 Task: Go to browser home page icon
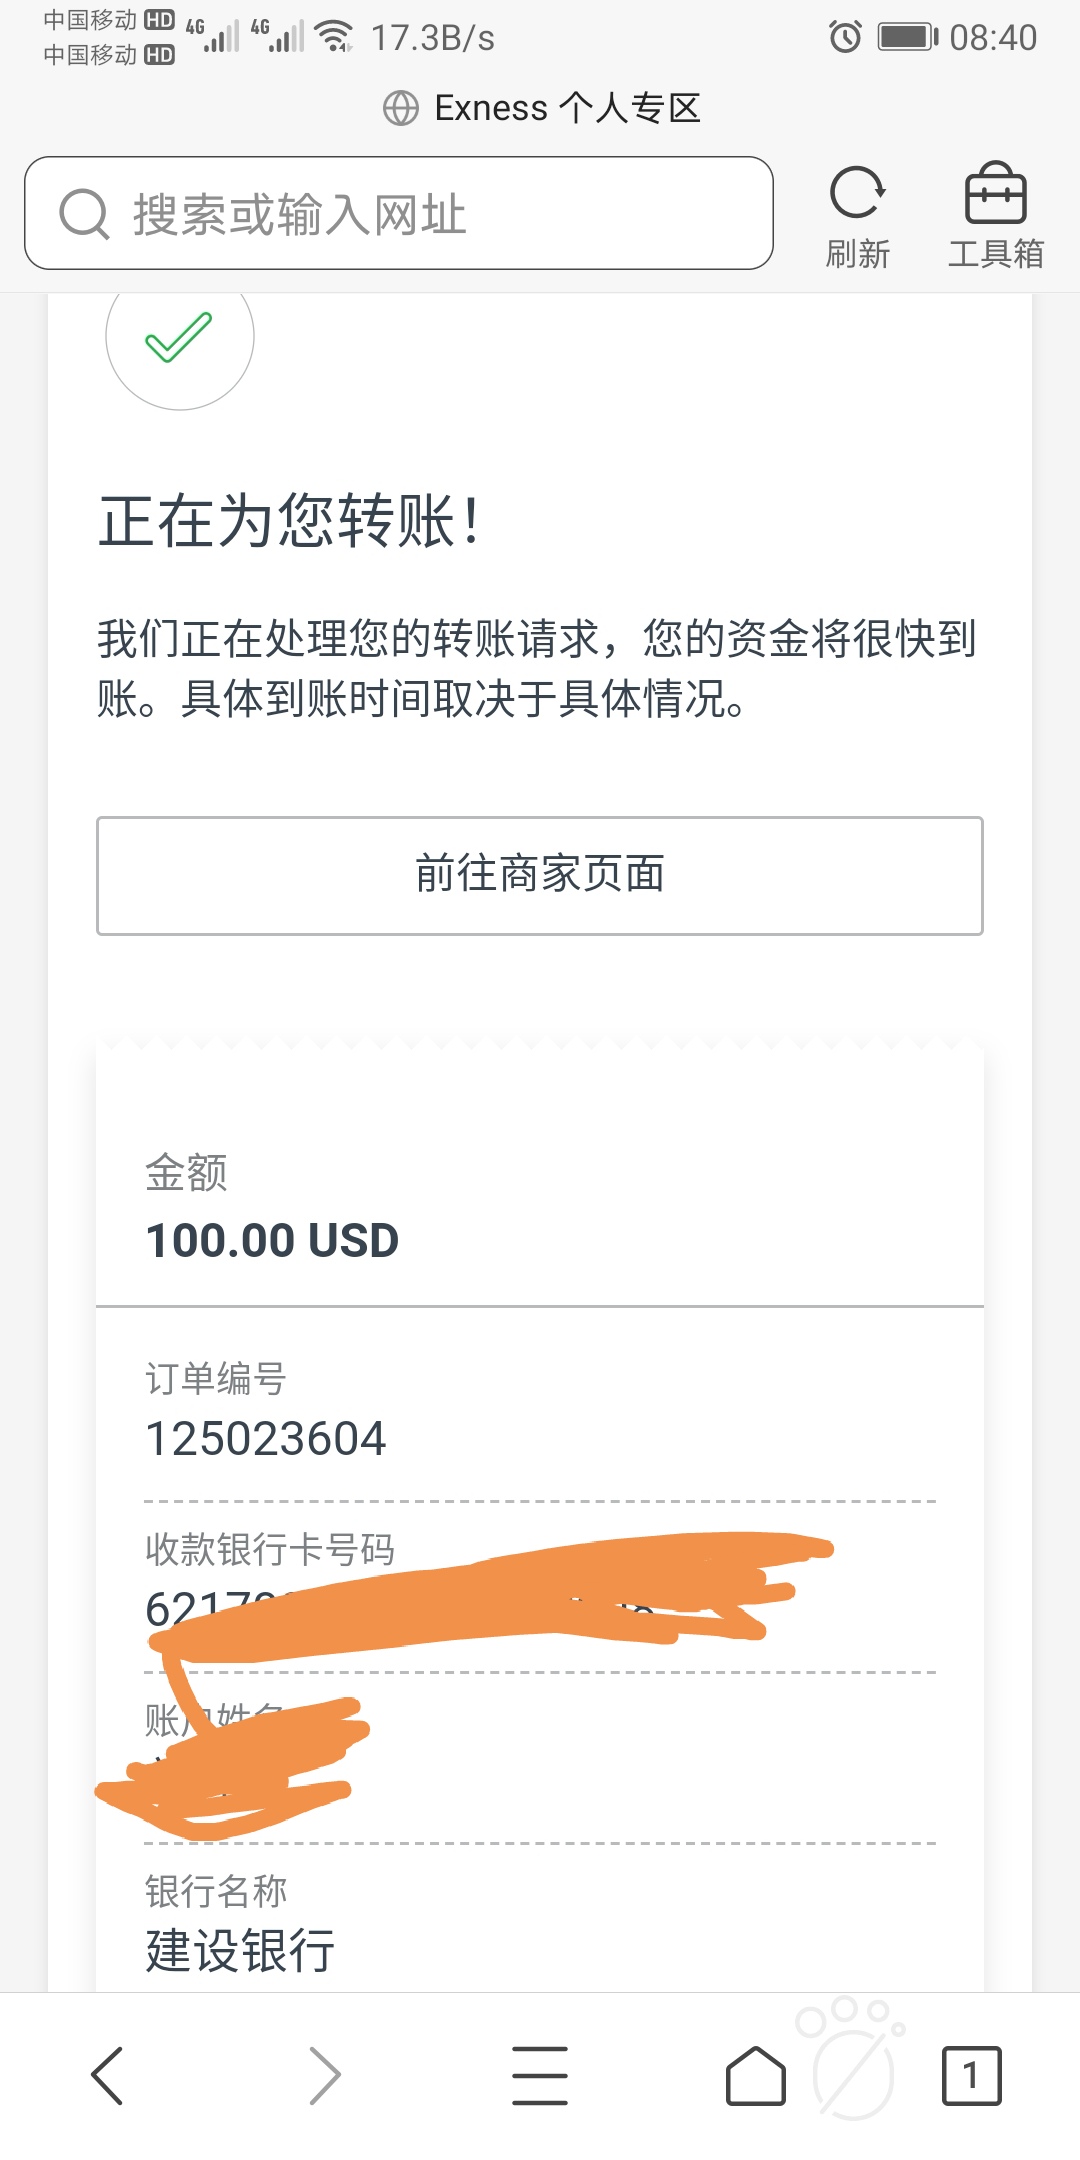click(755, 2075)
